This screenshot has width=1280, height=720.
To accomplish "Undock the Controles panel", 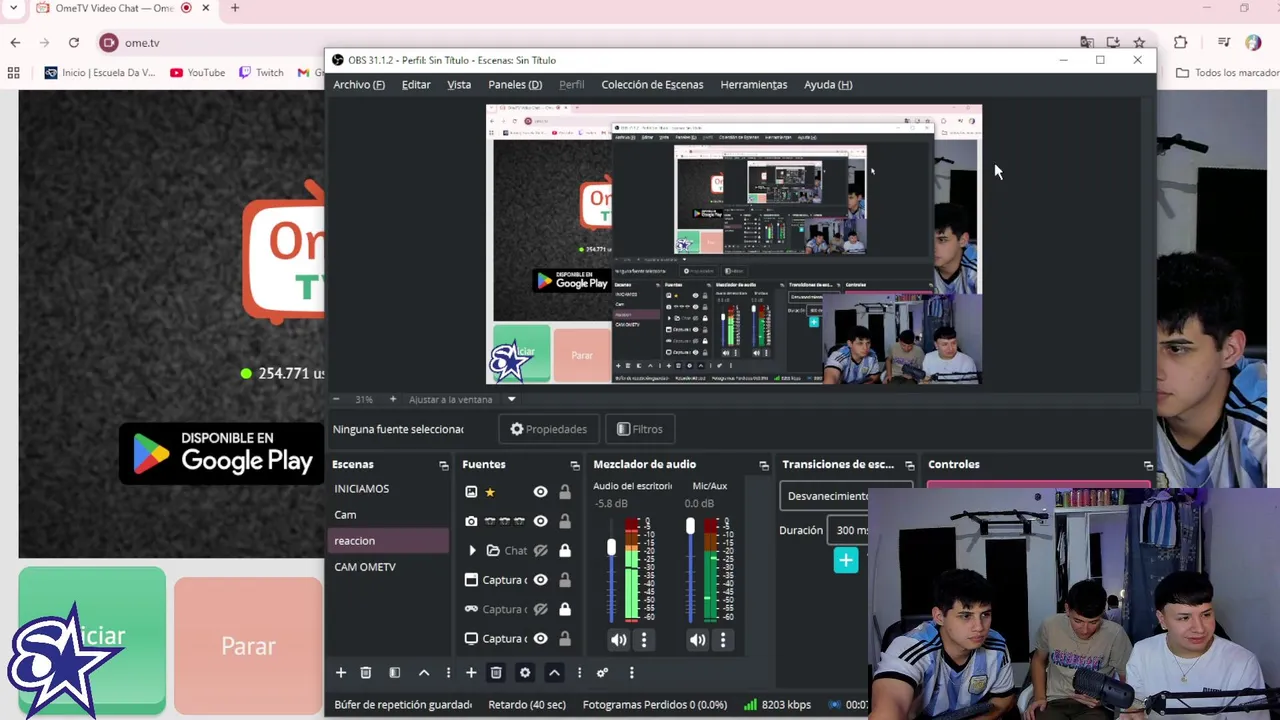I will 1148,465.
